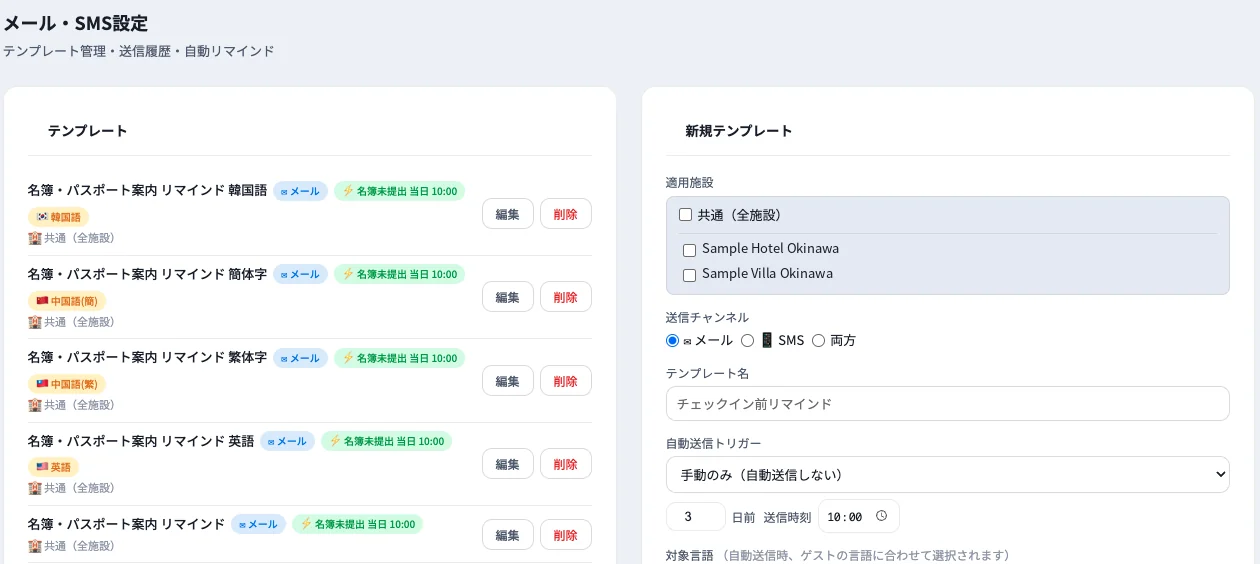Click the メール badge on 韓国語 template
The width and height of the screenshot is (1260, 564).
(x=300, y=191)
